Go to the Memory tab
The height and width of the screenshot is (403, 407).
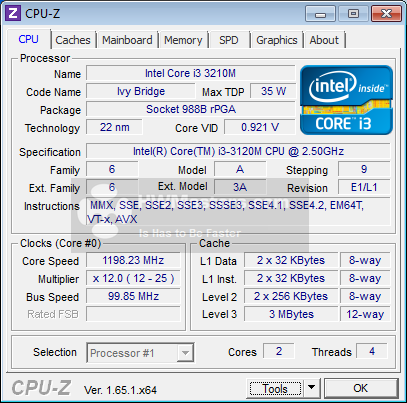coord(183,40)
